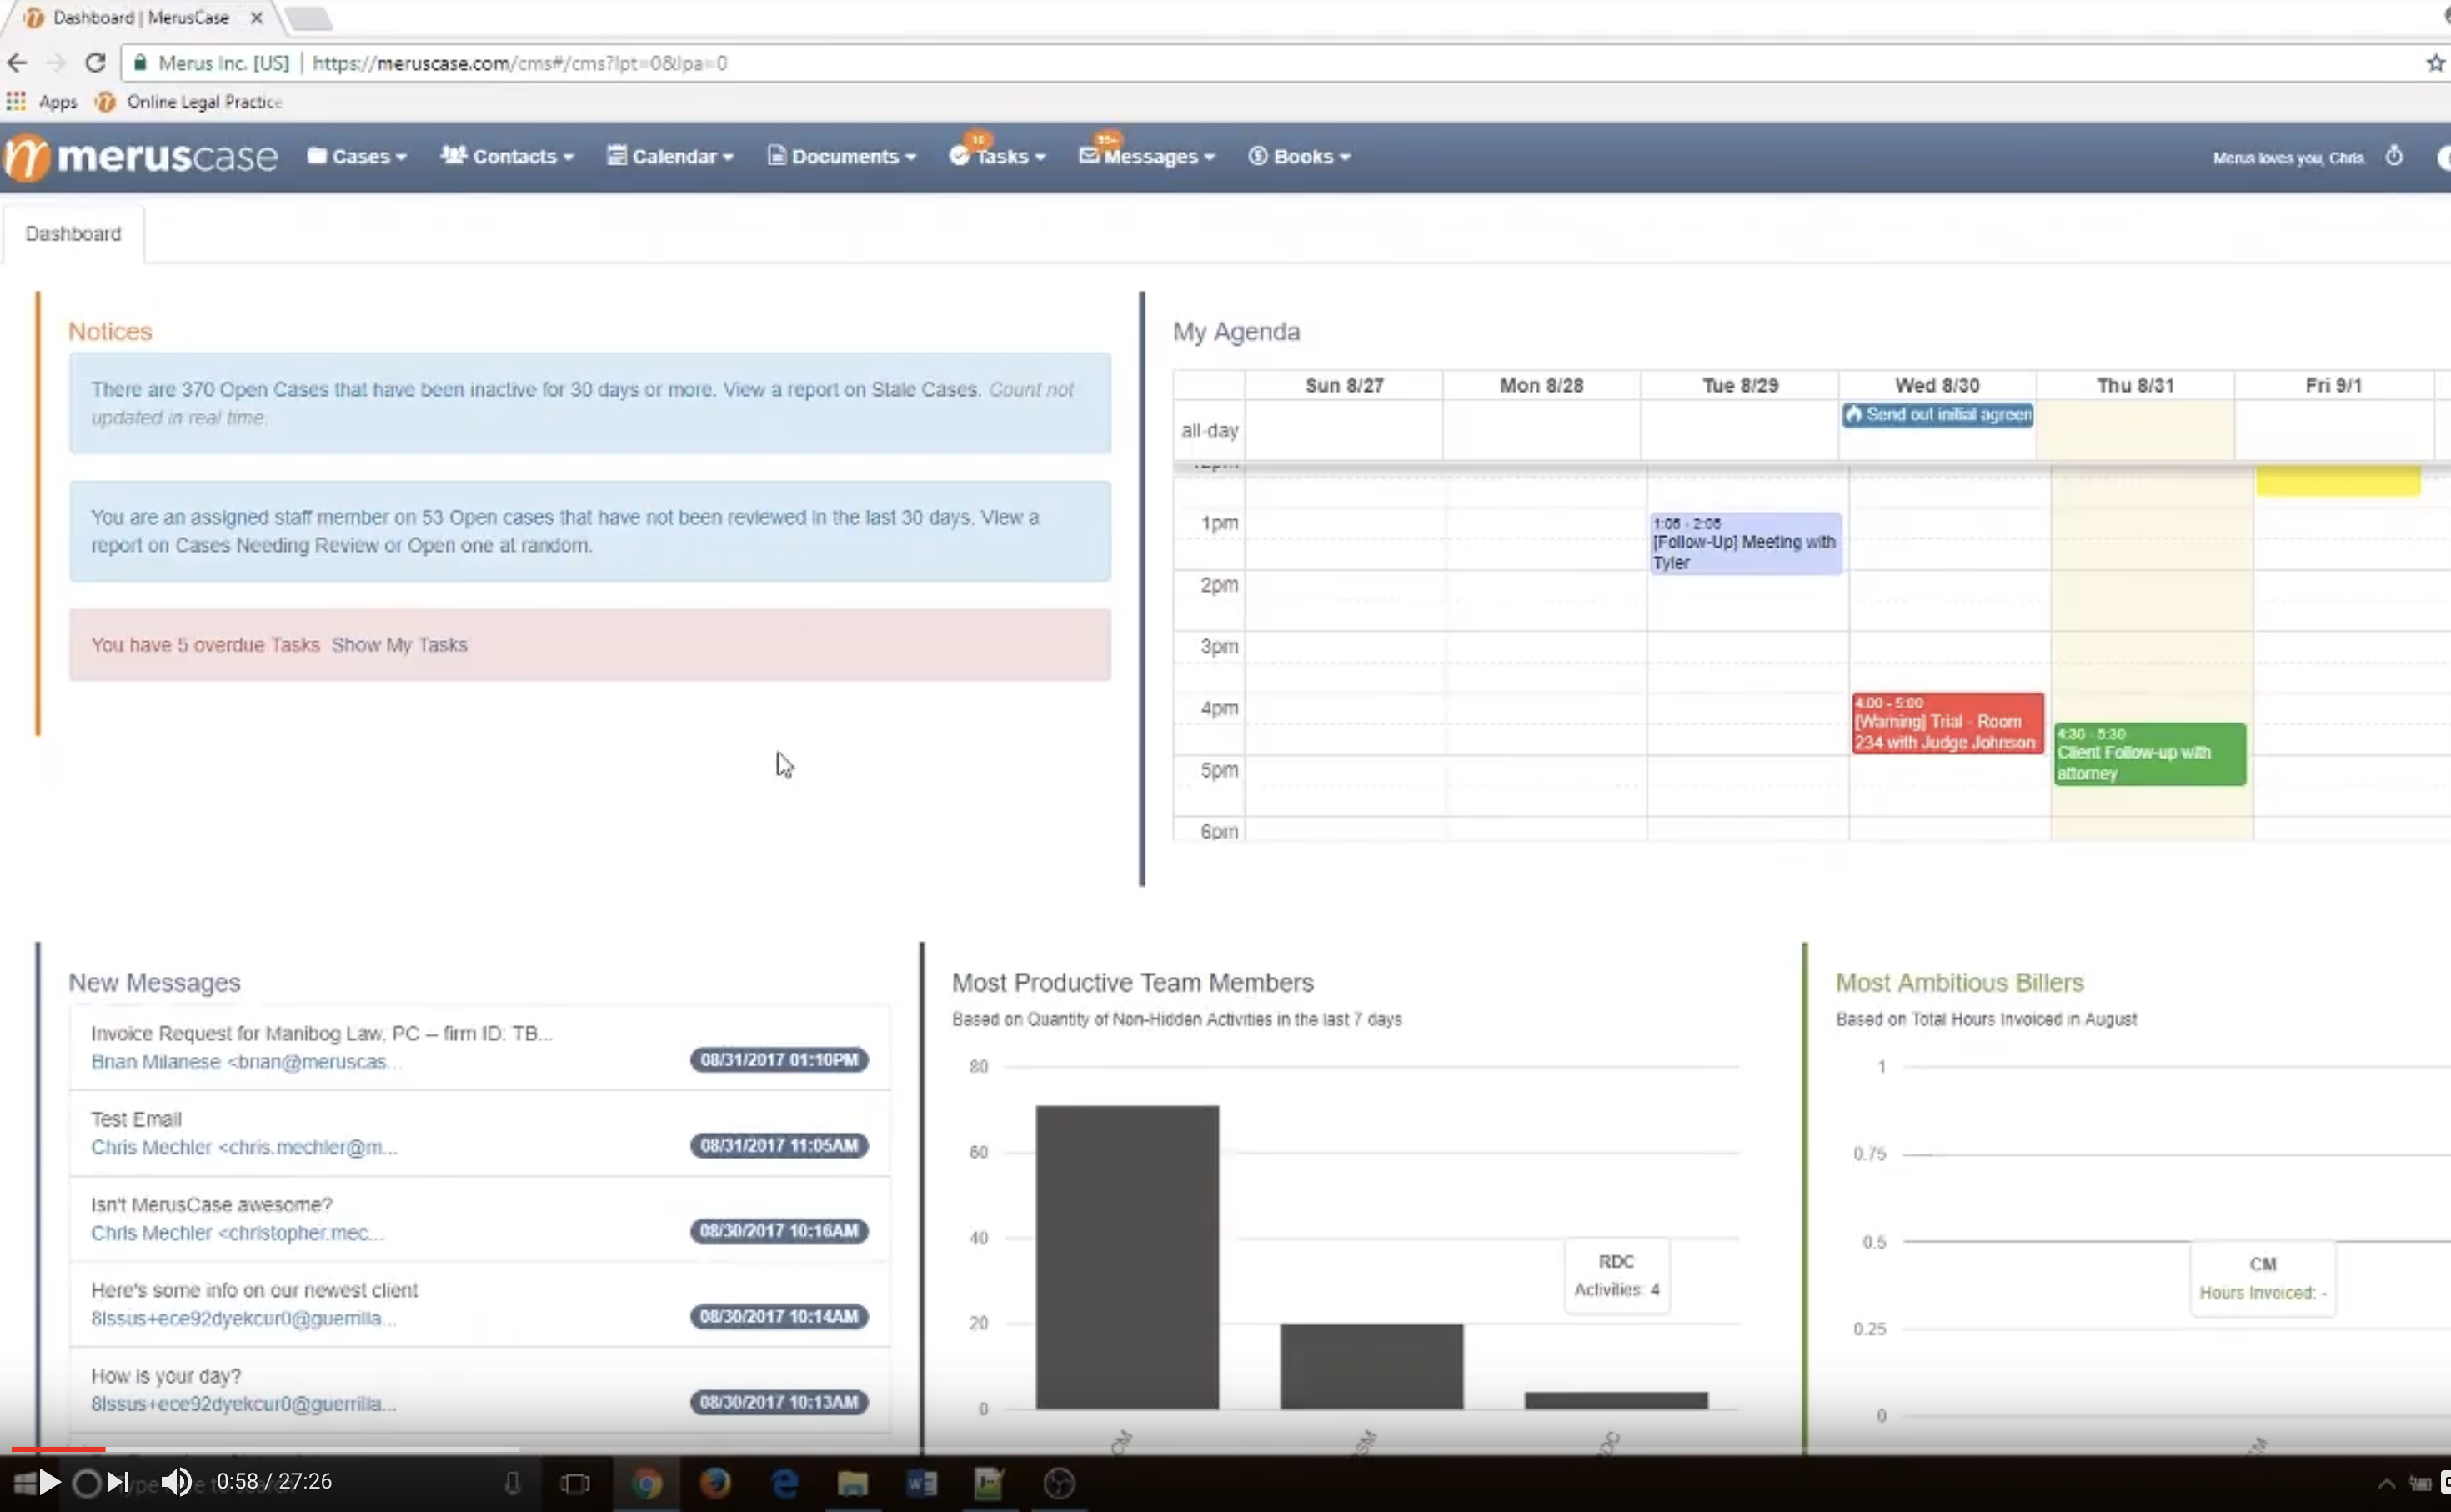Click the Task View taskbar icon
The width and height of the screenshot is (2451, 1512).
575,1482
